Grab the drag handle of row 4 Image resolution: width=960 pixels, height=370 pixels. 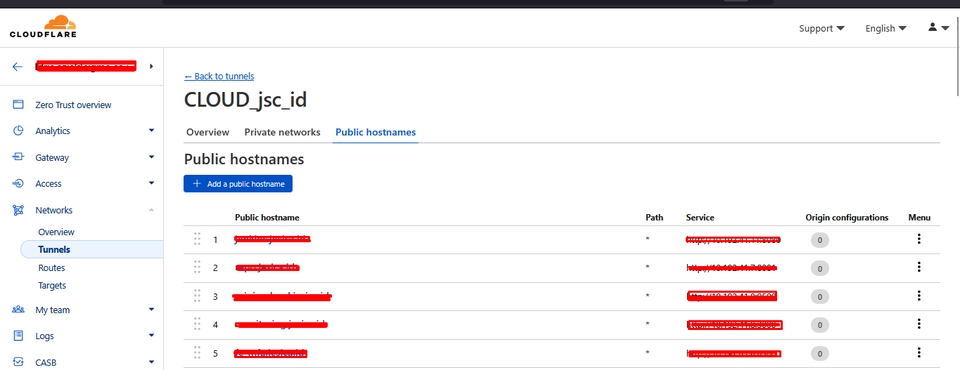(x=197, y=324)
